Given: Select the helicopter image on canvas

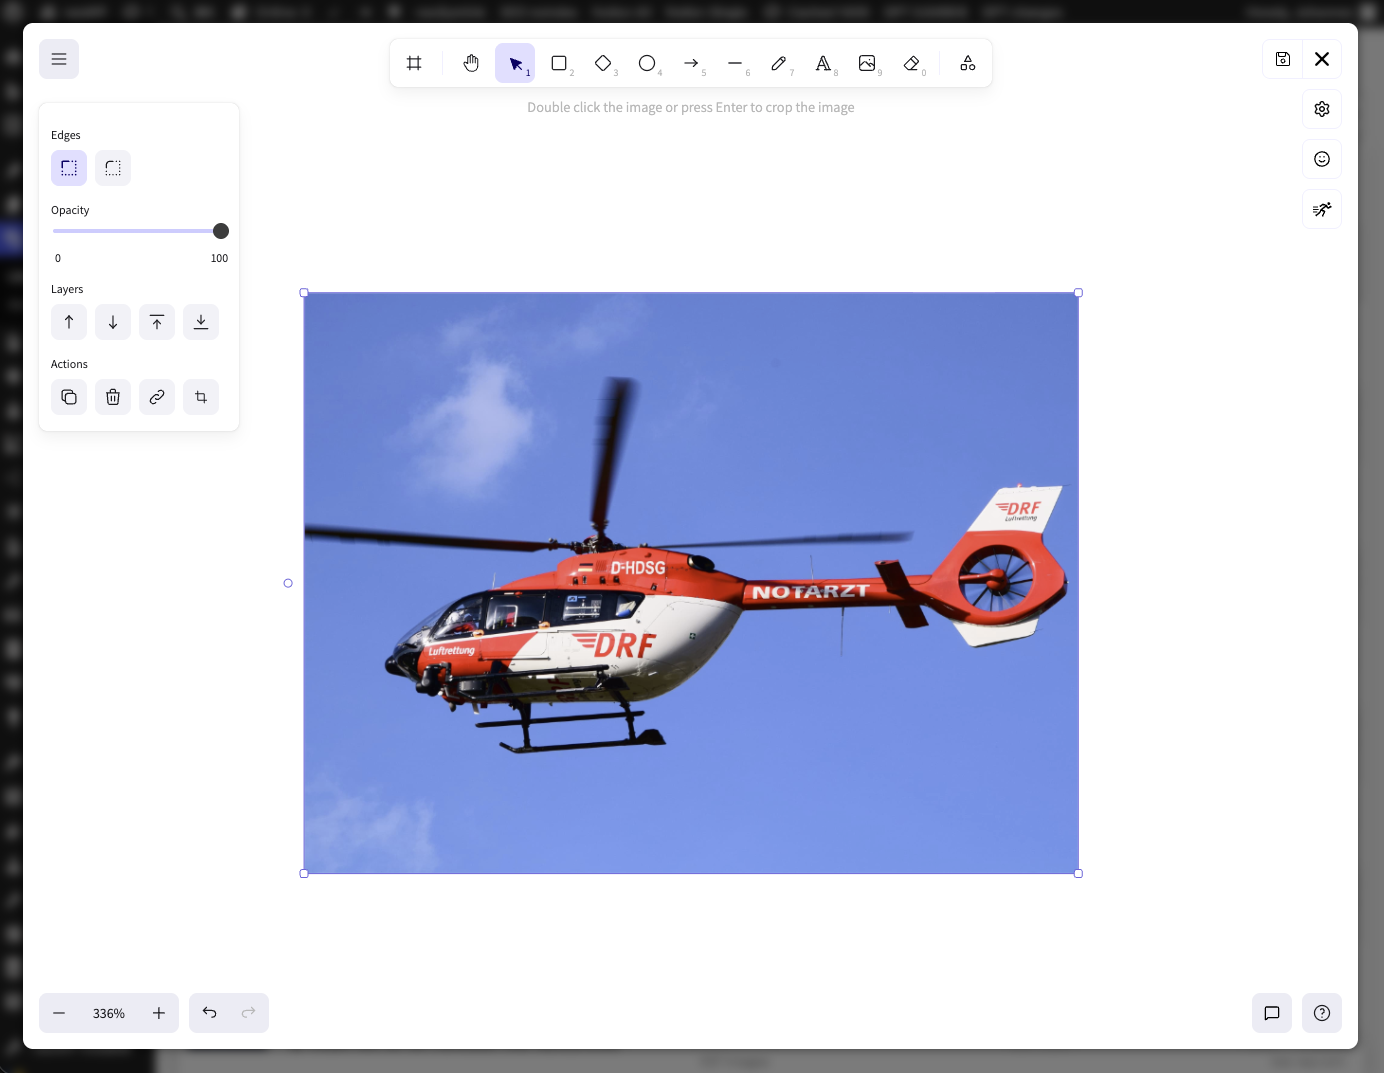Looking at the screenshot, I should pyautogui.click(x=691, y=583).
